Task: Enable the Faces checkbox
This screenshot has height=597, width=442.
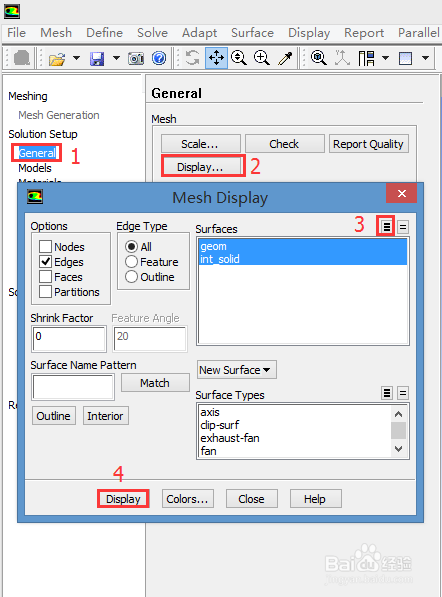Action: click(x=45, y=276)
